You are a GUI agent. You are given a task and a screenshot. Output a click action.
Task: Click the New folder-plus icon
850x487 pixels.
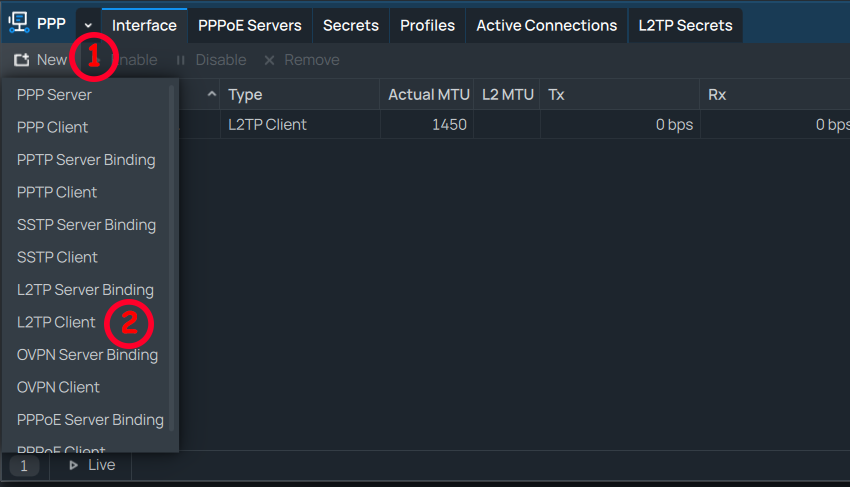pyautogui.click(x=21, y=60)
